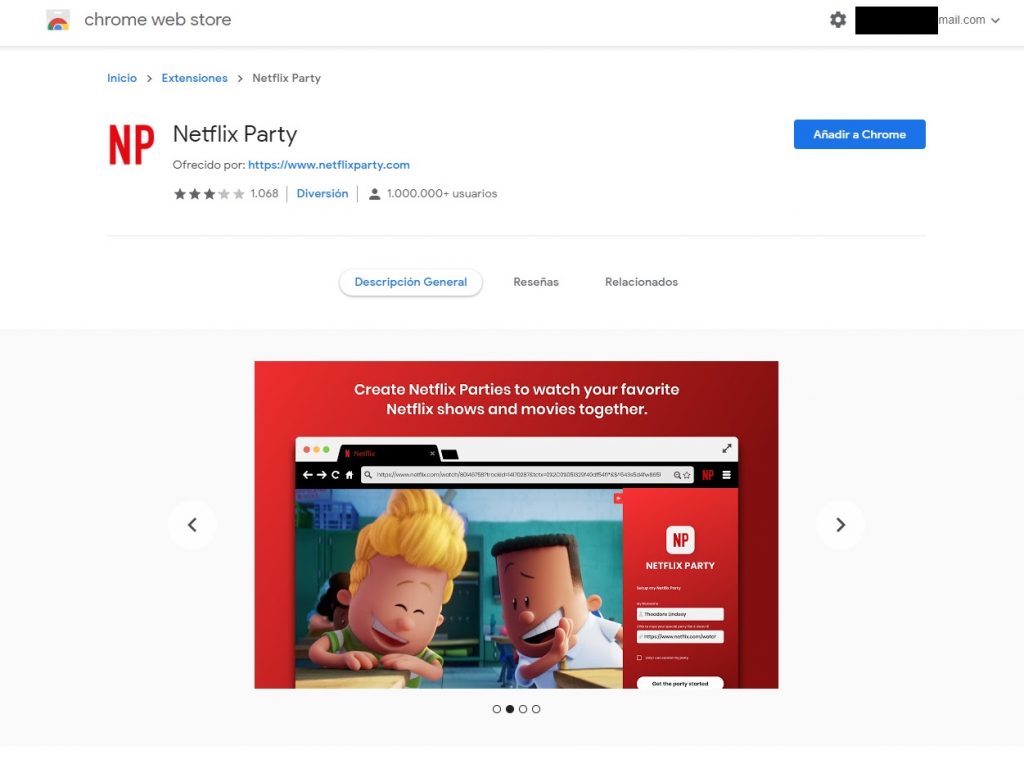1024x773 pixels.
Task: Advance to next screenshot with right arrow
Action: 840,525
